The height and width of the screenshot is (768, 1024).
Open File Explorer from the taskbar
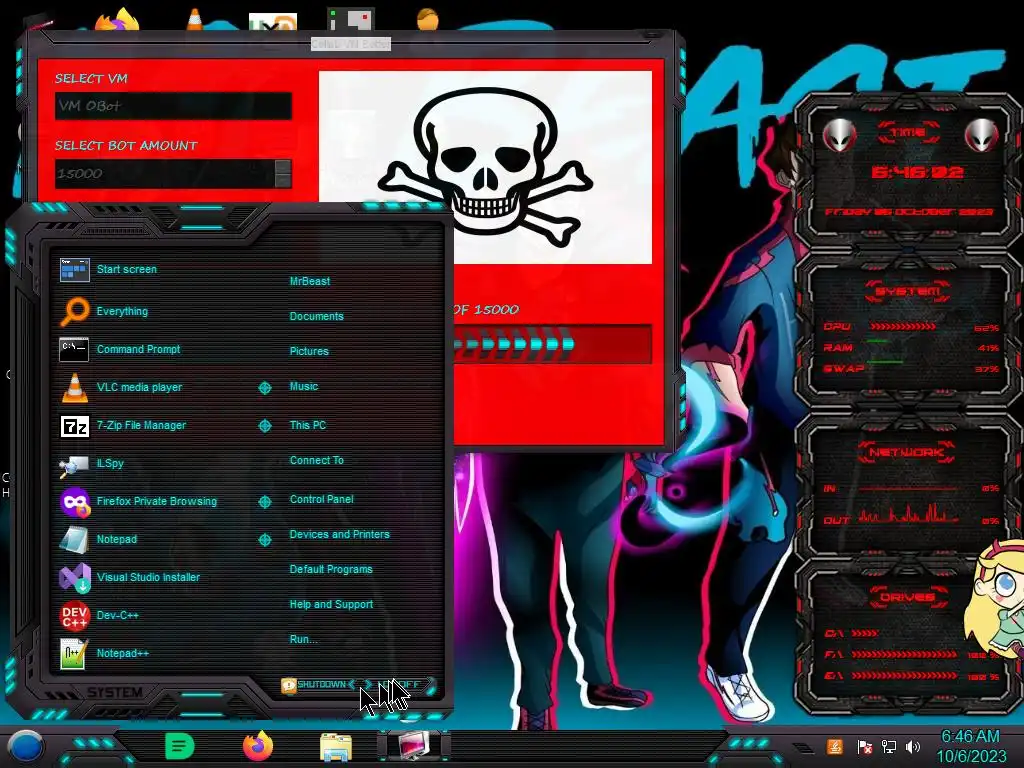pyautogui.click(x=336, y=747)
